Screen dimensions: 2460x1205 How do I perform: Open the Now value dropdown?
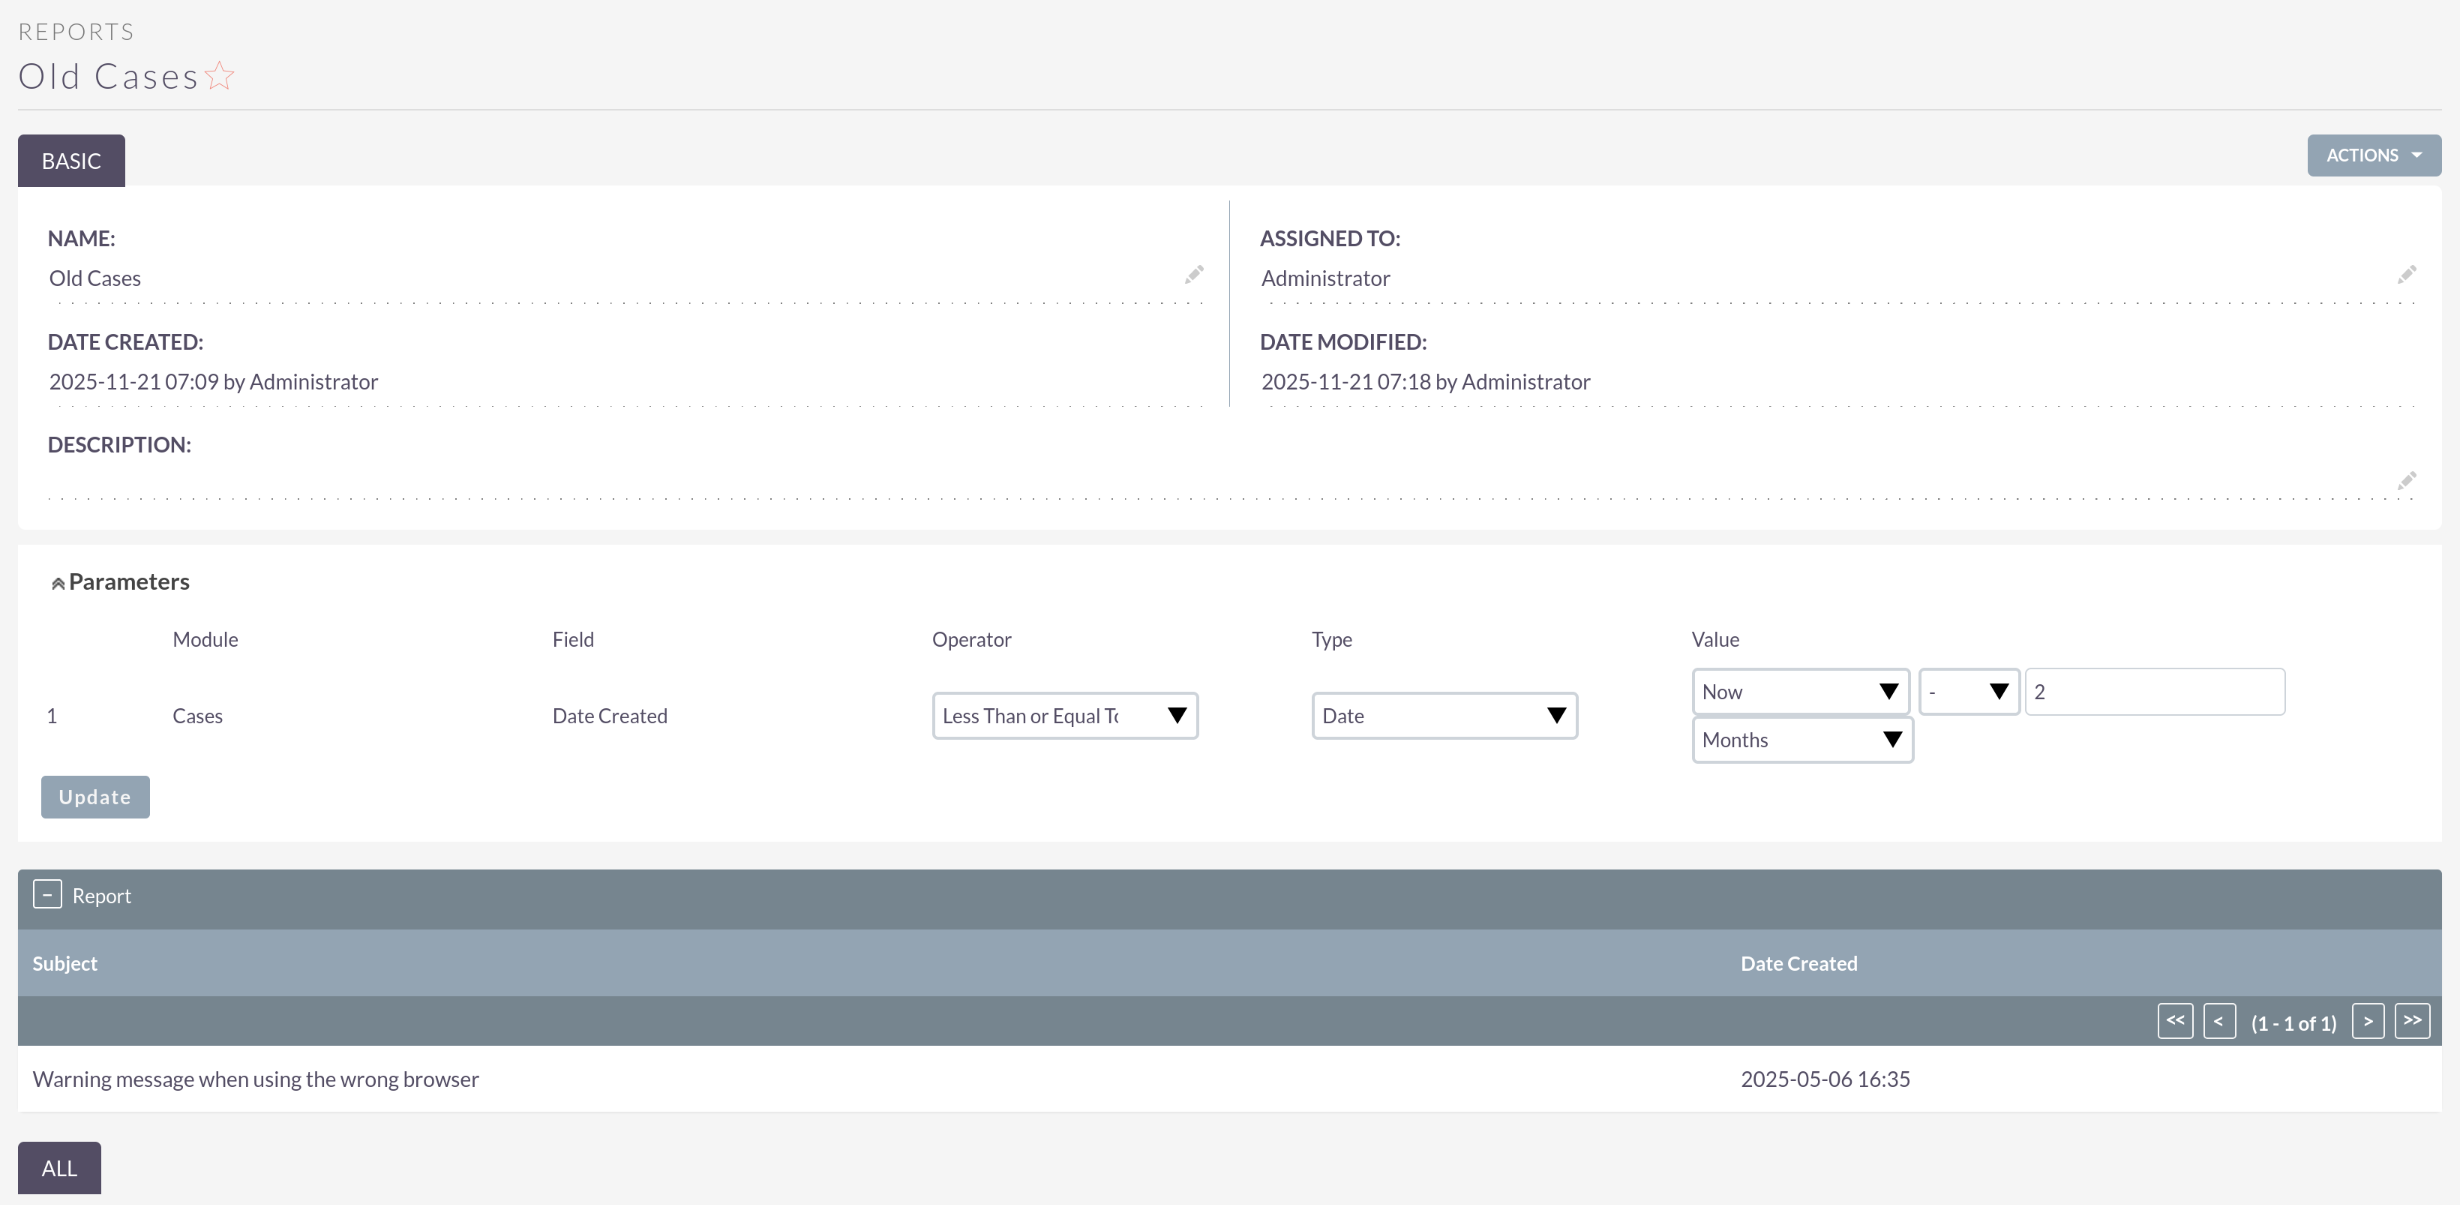1800,692
